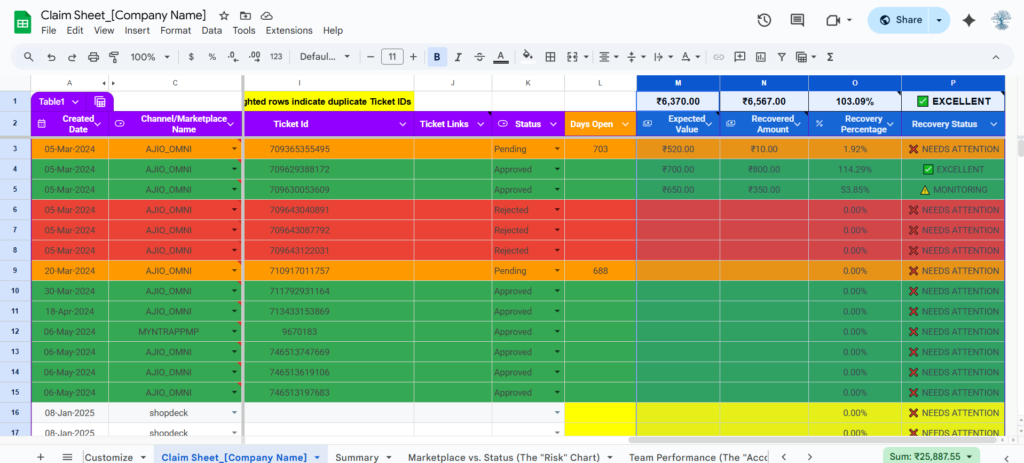Star this Claim Sheet document
Viewport: 1024px width, 463px height.
click(x=224, y=16)
